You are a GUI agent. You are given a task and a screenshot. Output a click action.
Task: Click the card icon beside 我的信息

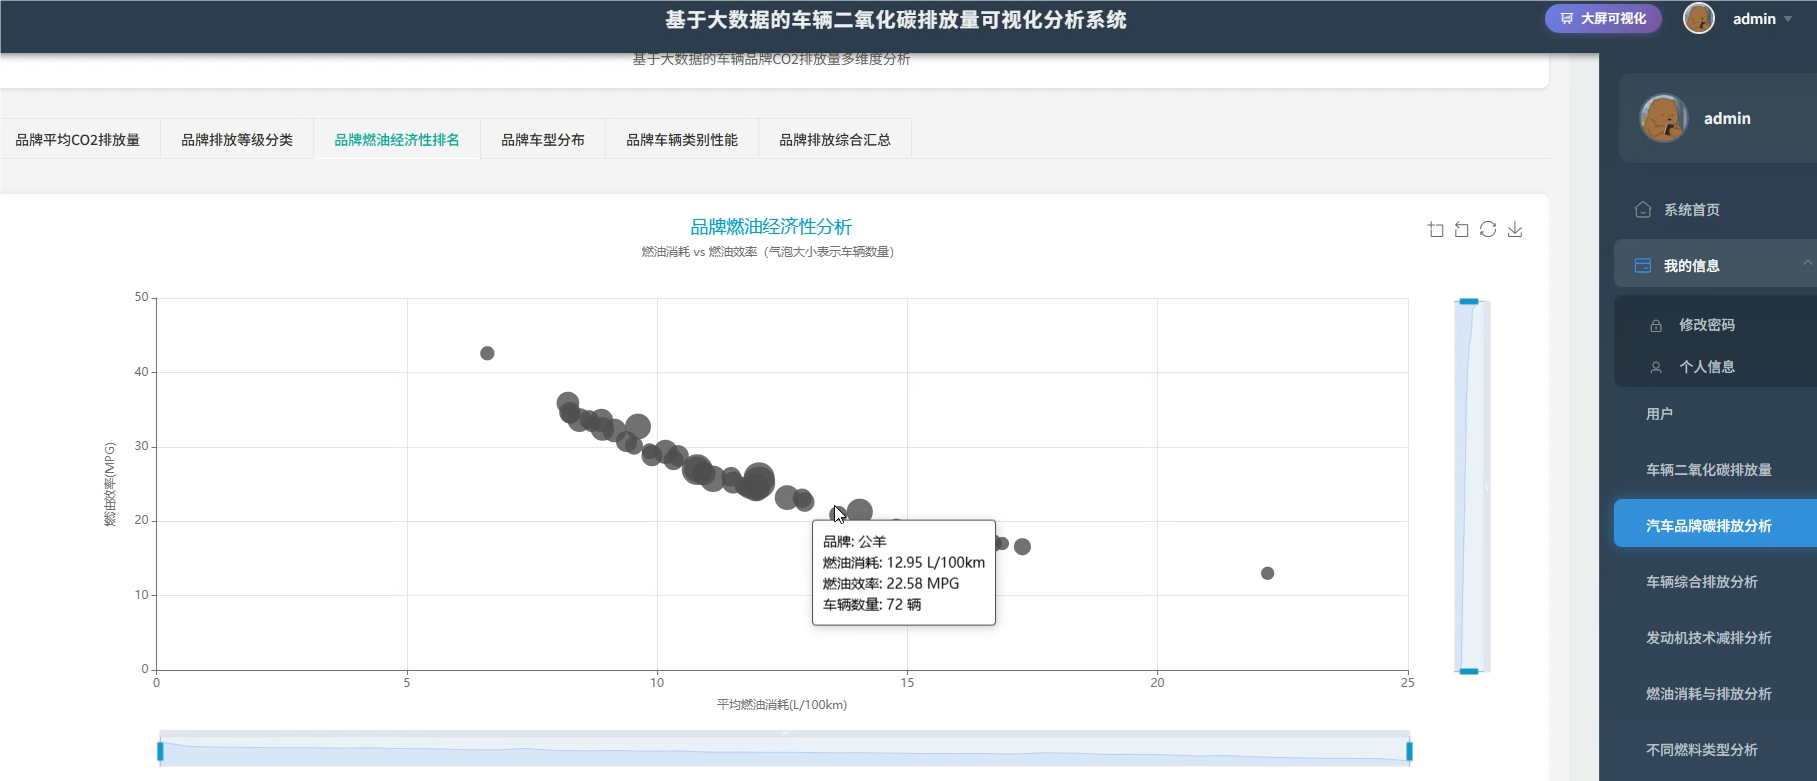click(1643, 266)
